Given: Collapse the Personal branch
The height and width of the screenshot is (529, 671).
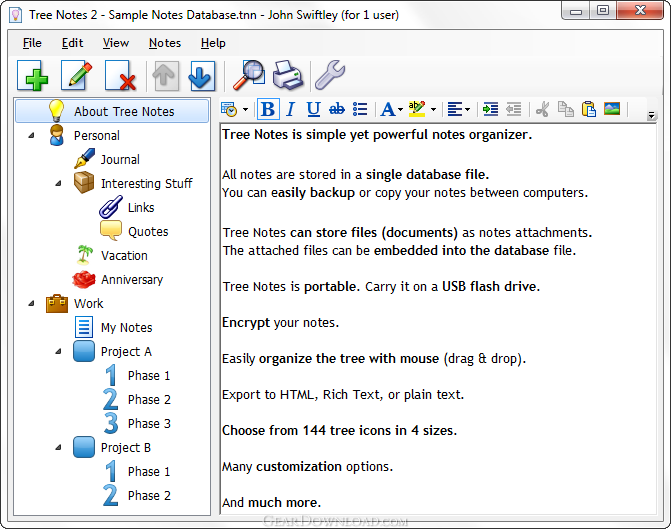Looking at the screenshot, I should point(31,136).
